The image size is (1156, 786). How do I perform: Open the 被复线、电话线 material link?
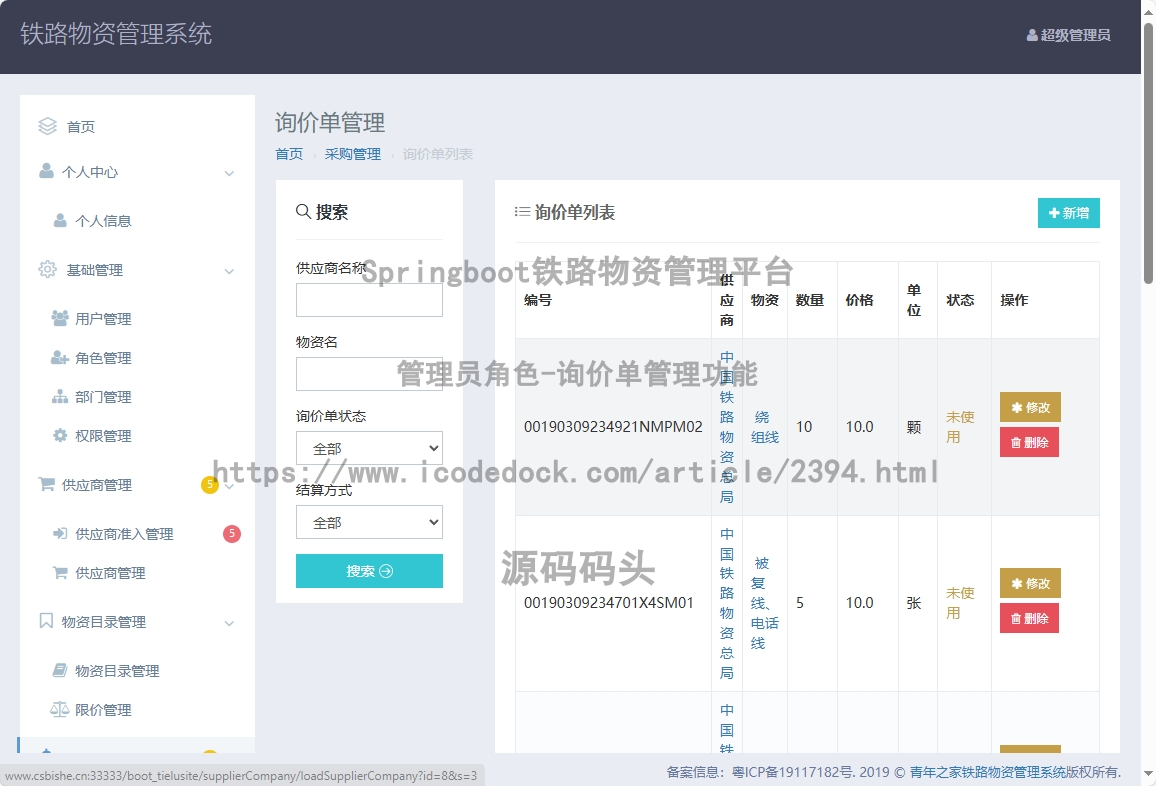(765, 603)
